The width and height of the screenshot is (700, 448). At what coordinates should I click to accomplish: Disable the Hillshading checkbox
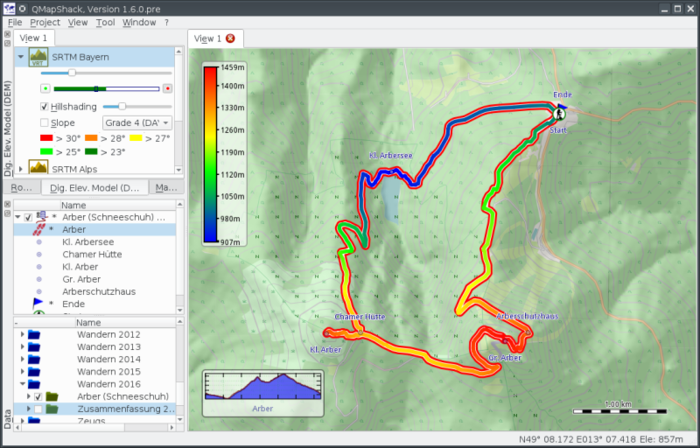(45, 105)
